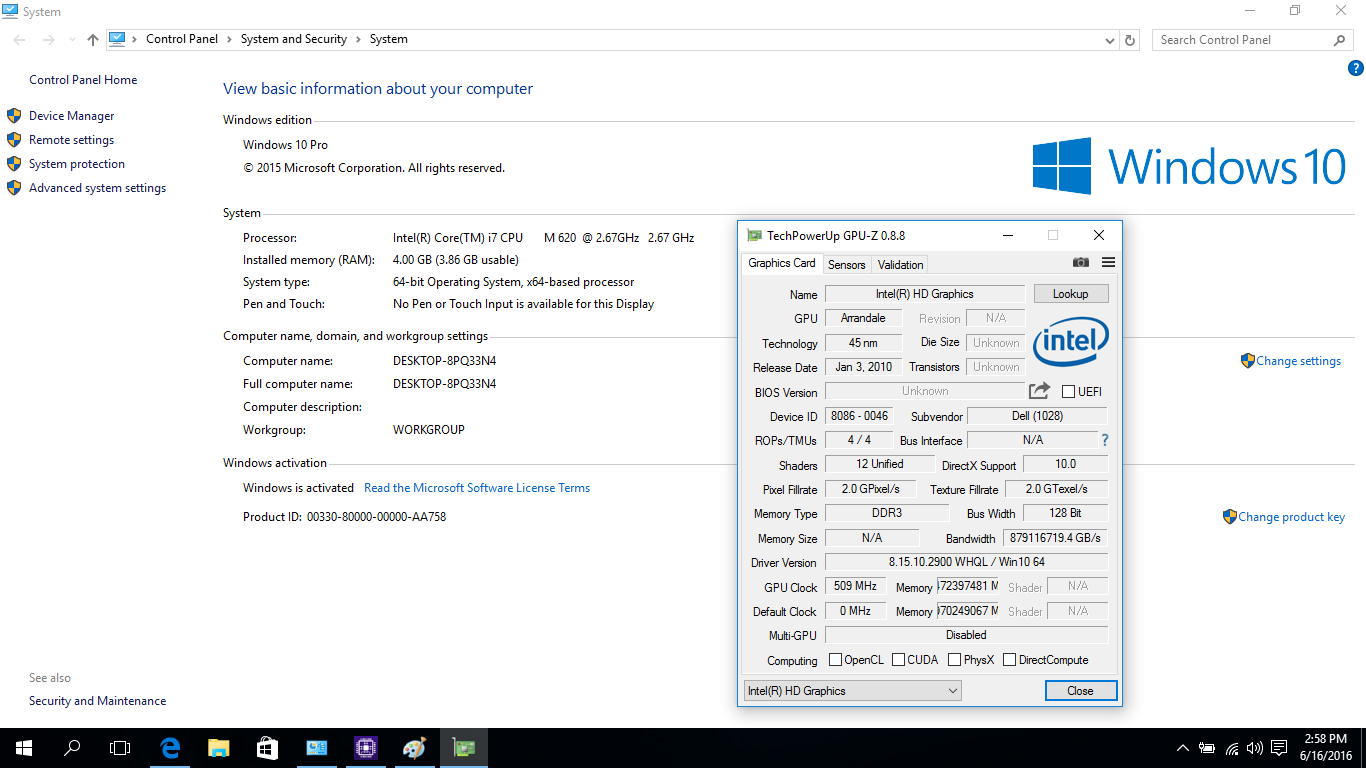Click the battery icon in the system tray

coord(1208,748)
